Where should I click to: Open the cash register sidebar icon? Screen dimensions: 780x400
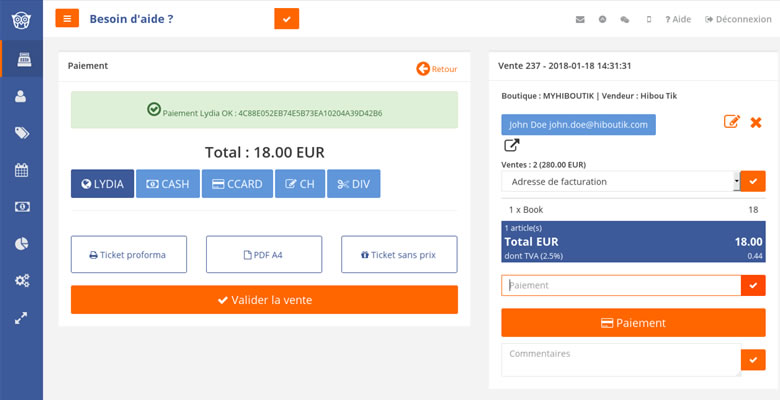(22, 59)
